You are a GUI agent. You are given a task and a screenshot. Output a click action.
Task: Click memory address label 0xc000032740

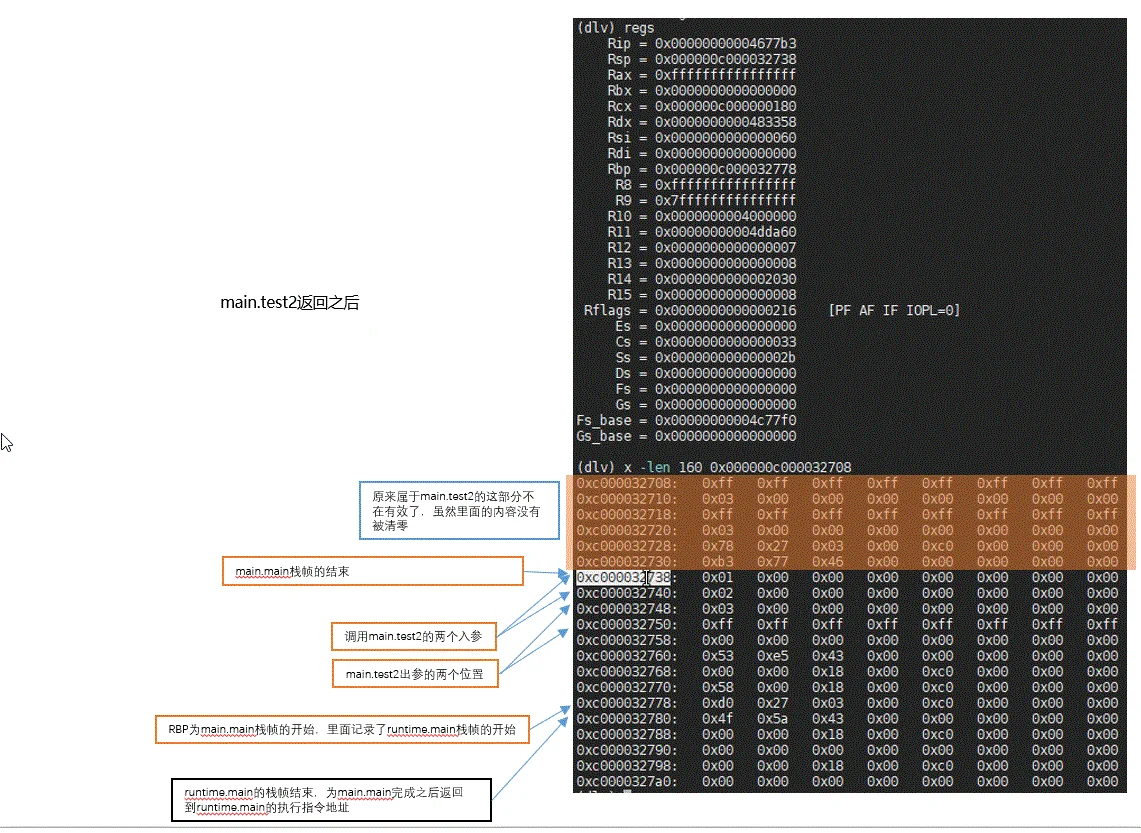(x=627, y=594)
